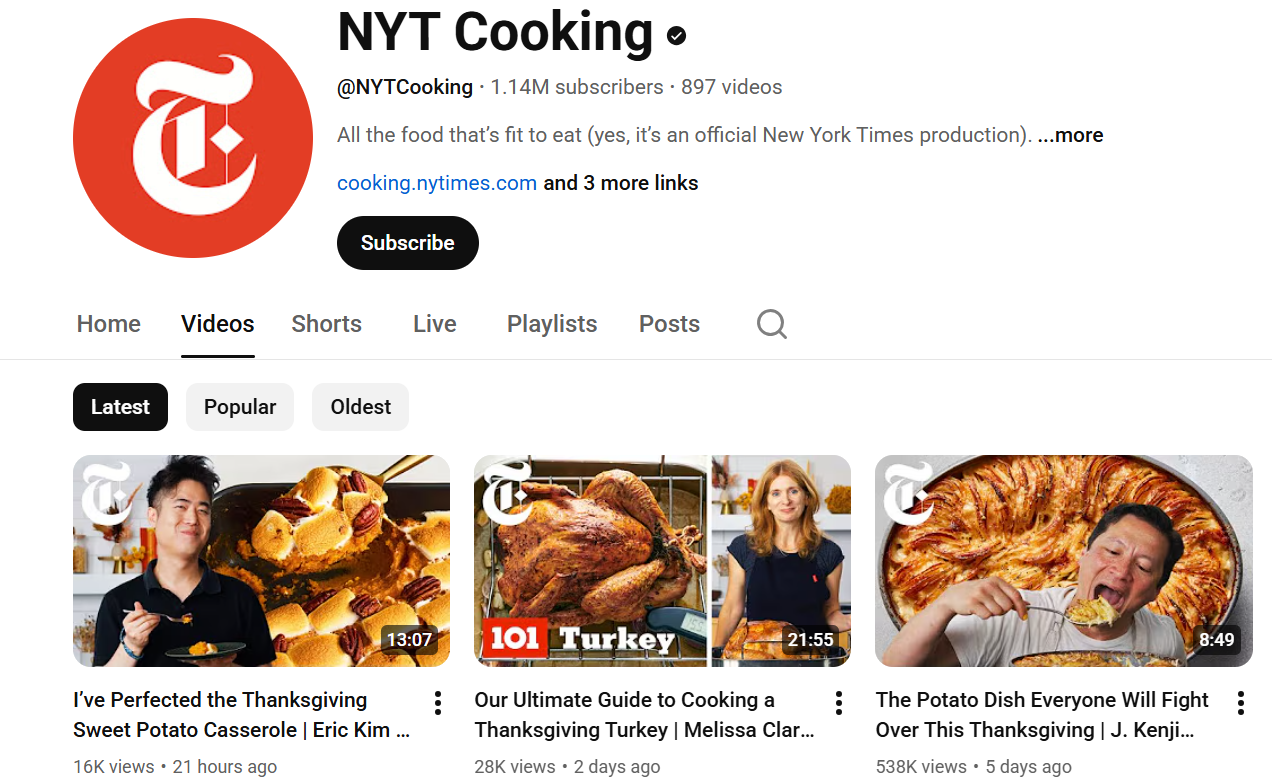Viewport: 1272px width, 783px height.
Task: View the Playlists tab
Action: 552,324
